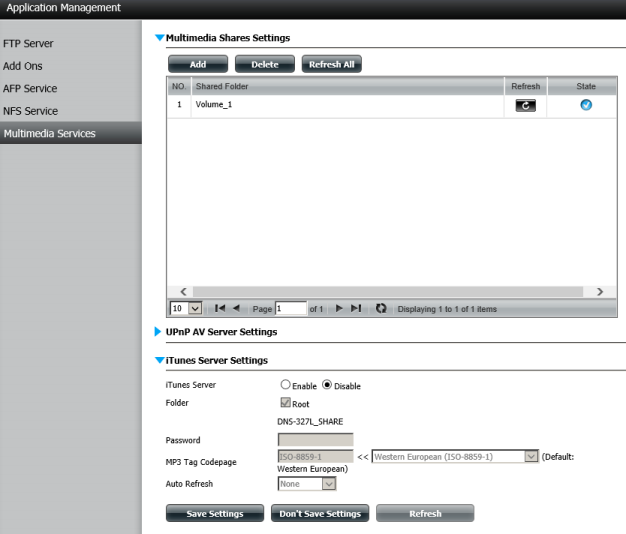Click the refresh icon for Volume_1

525,105
